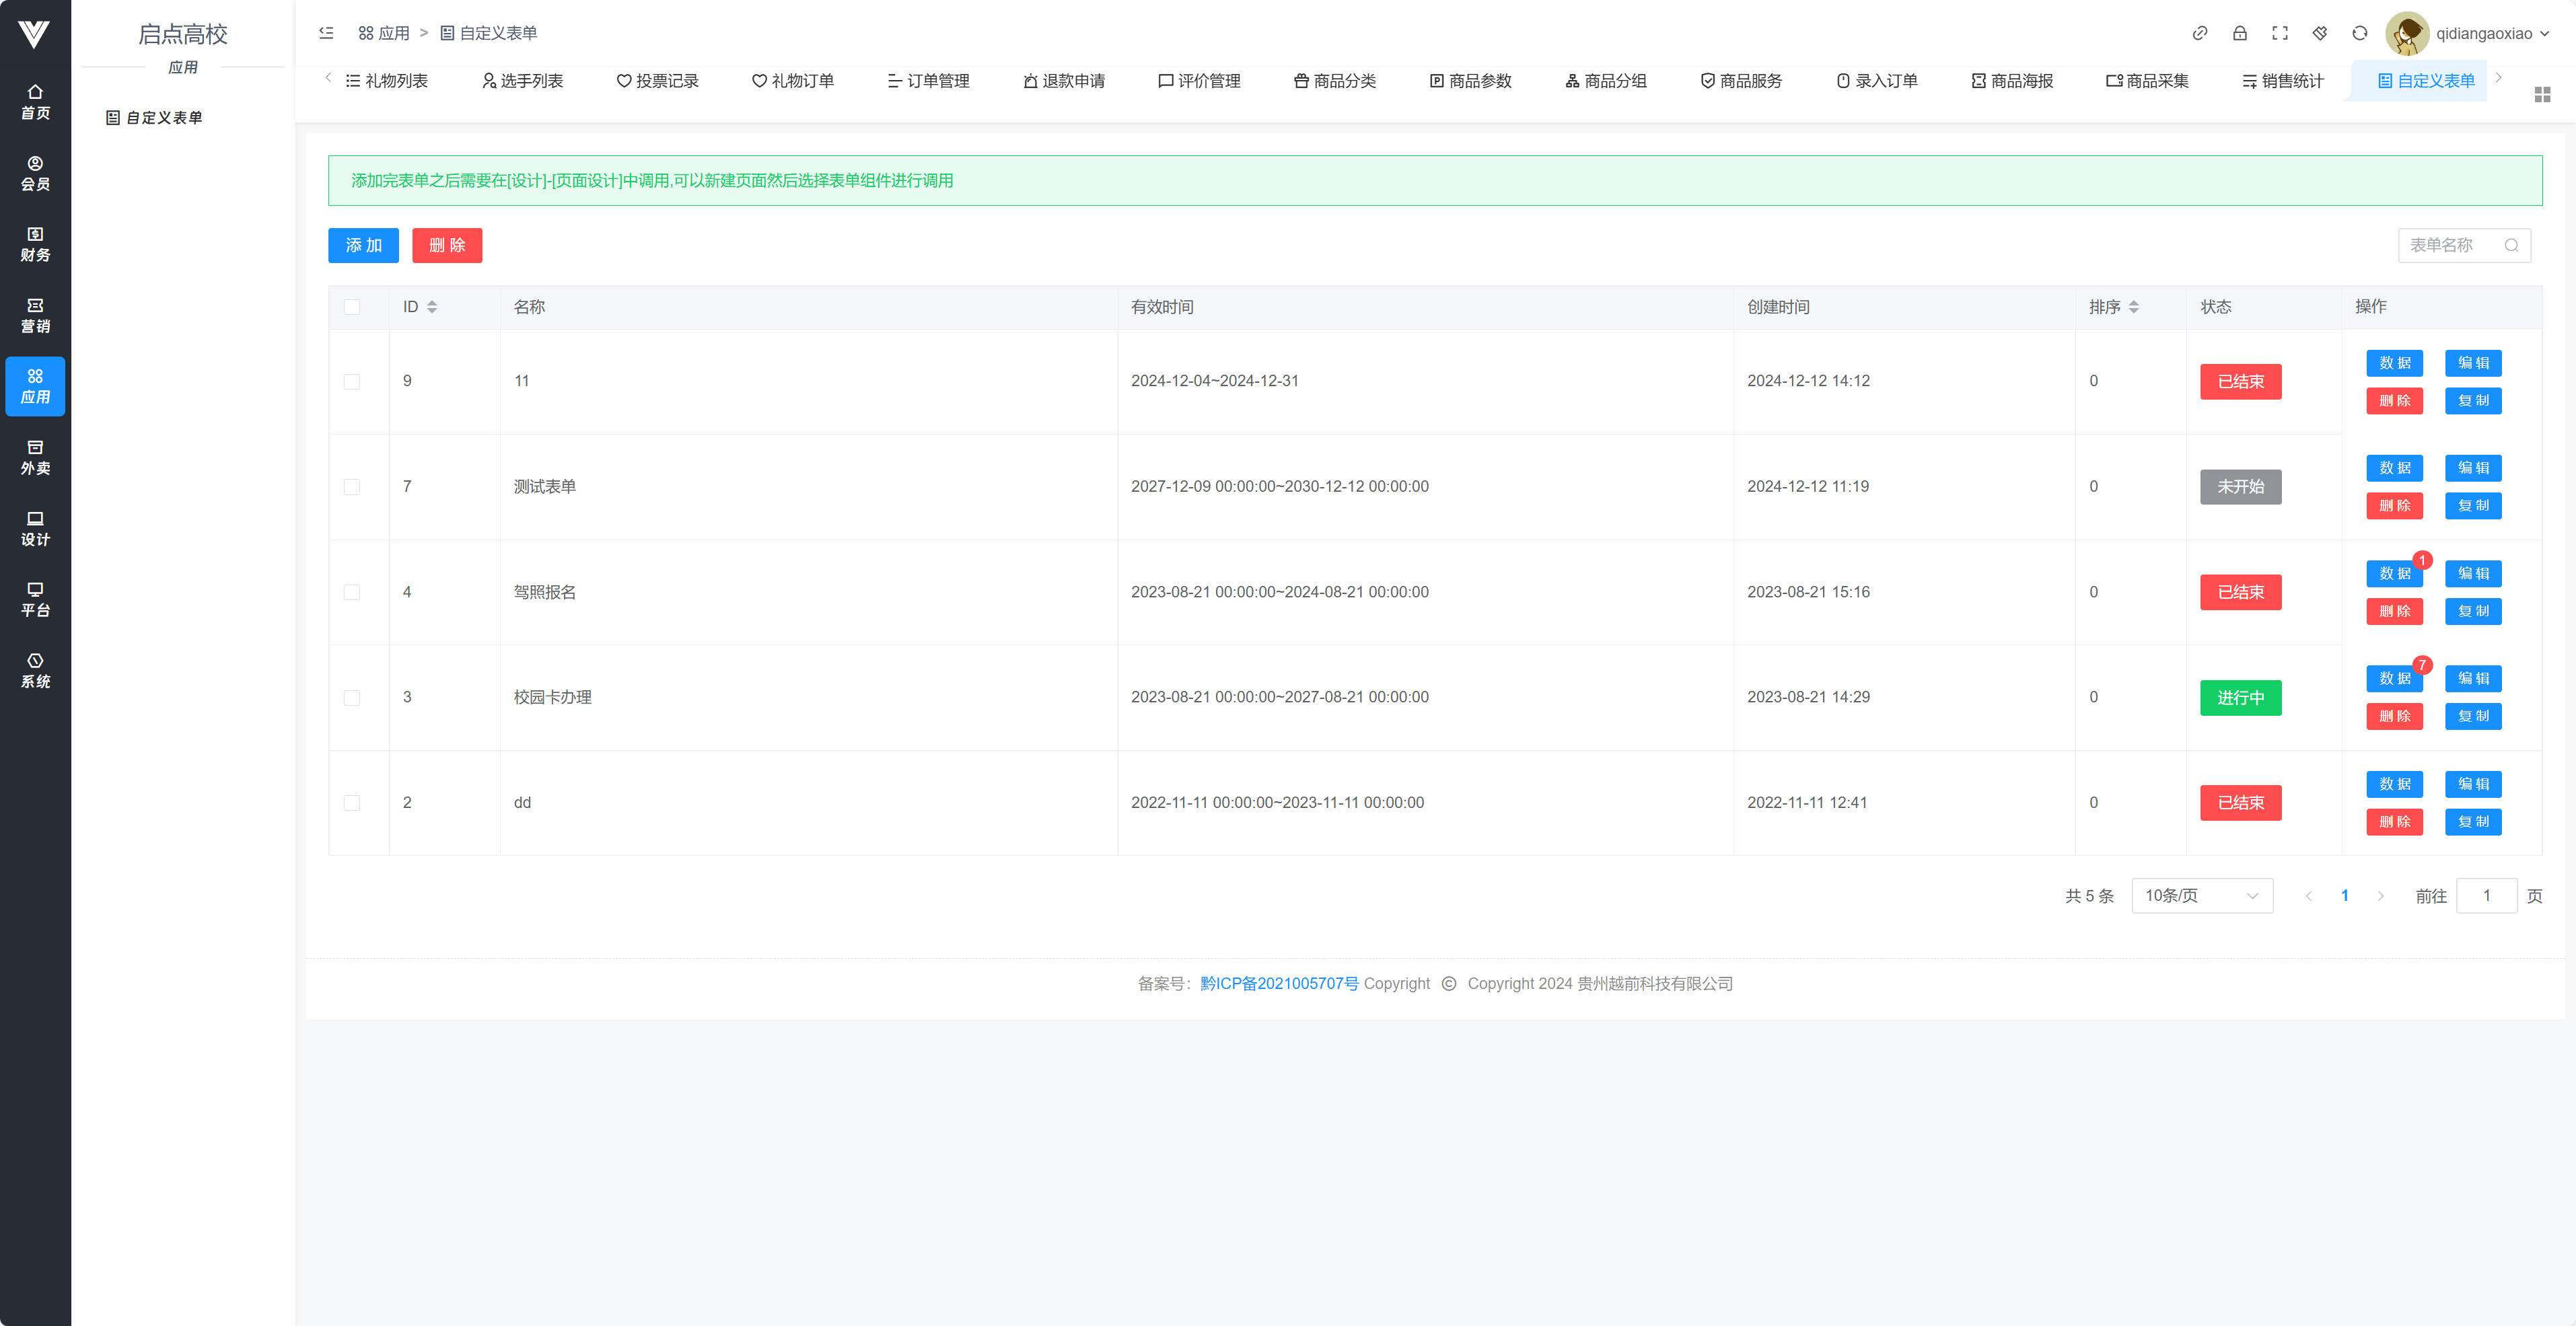
Task: Collapse sidebar with the menu fold icon
Action: pos(326,33)
